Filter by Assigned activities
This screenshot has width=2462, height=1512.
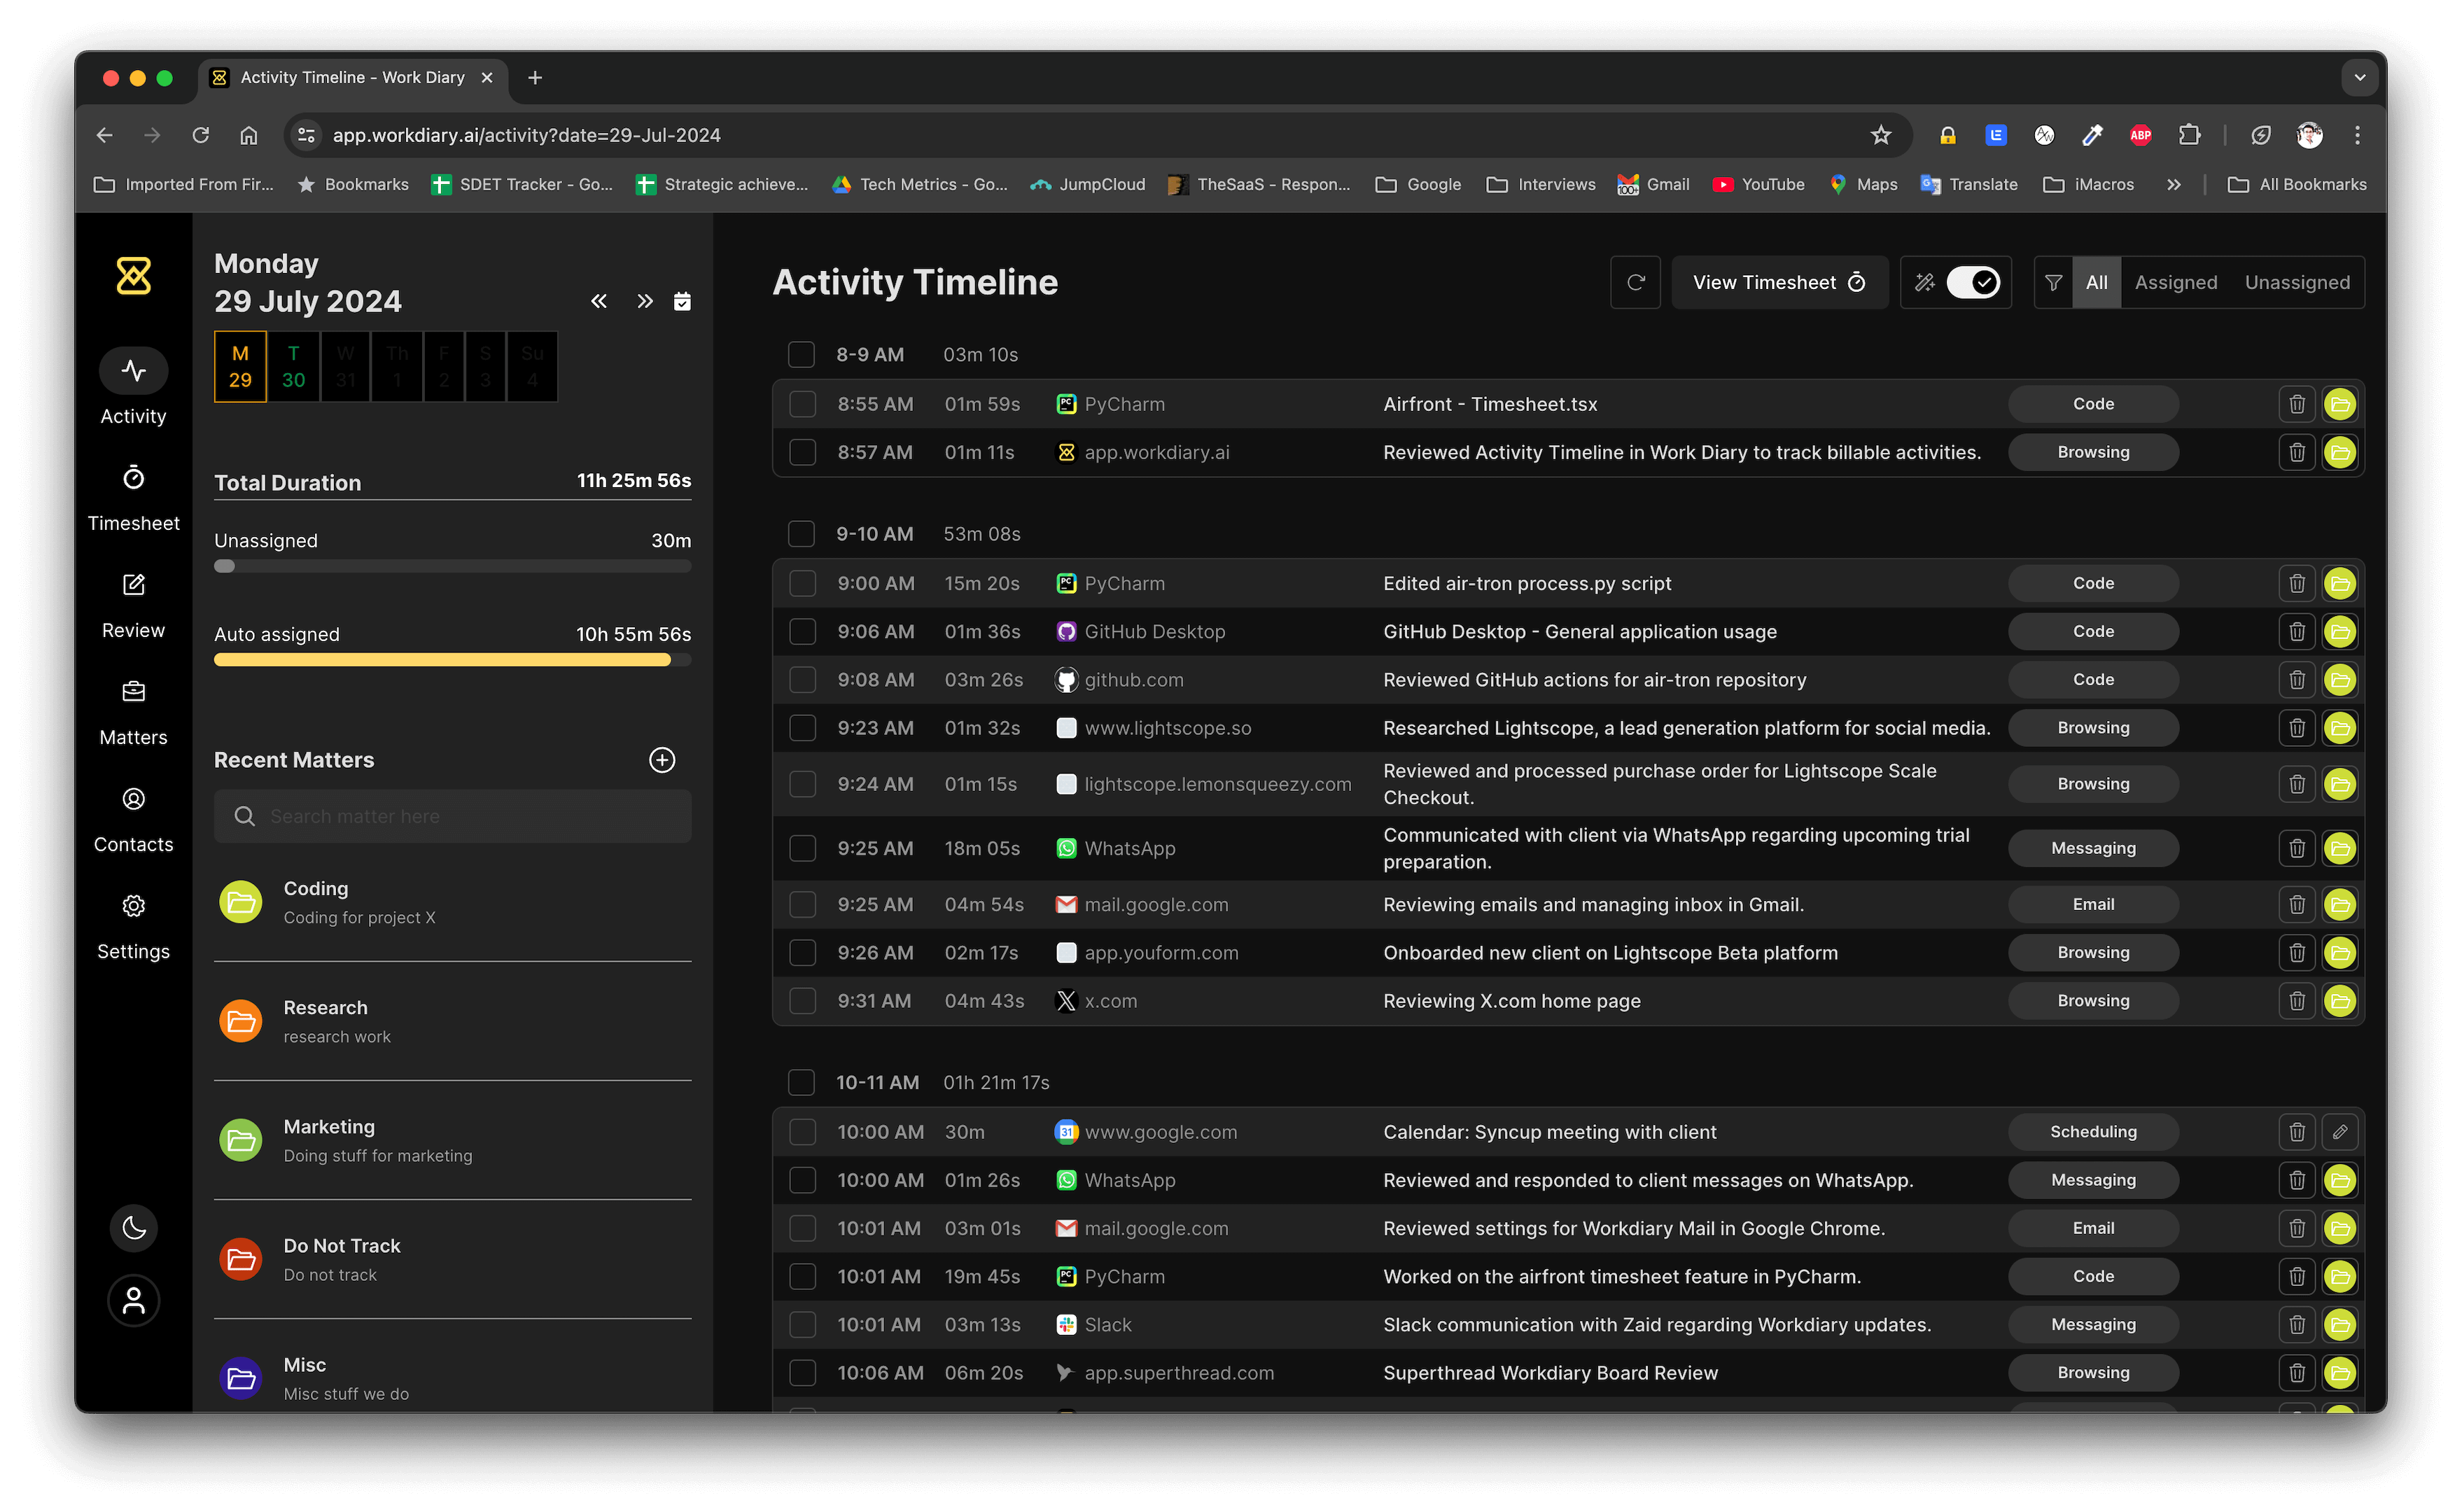coord(2175,283)
